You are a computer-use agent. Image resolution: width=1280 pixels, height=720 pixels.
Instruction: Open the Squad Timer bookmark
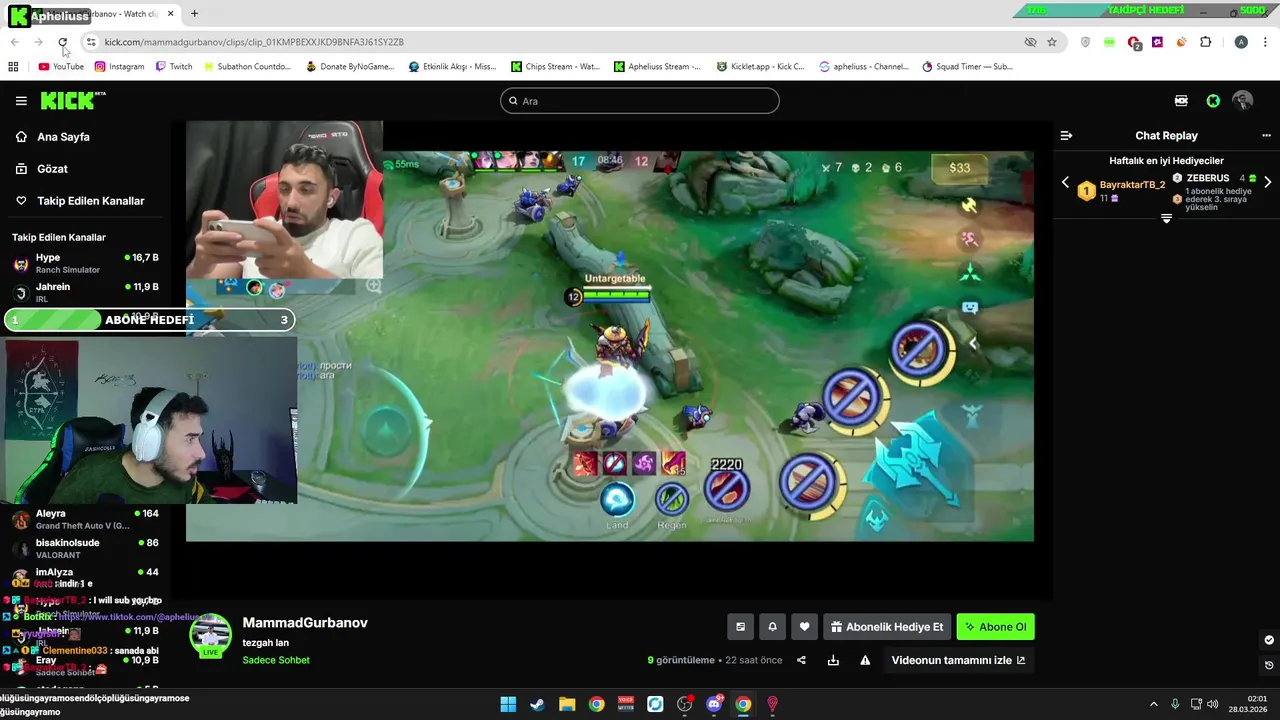point(967,67)
